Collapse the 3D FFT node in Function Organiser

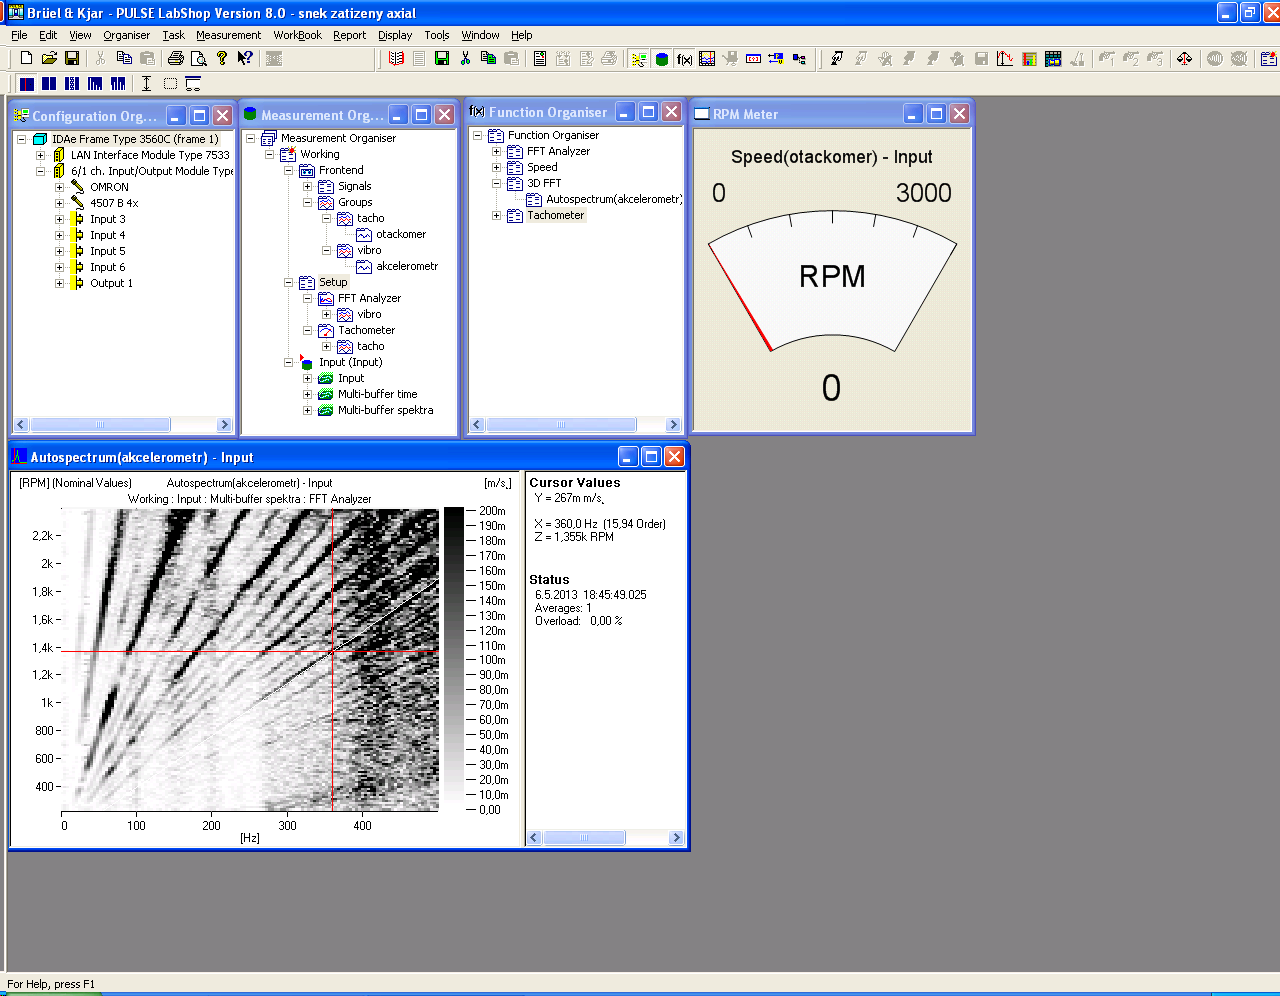pyautogui.click(x=496, y=183)
